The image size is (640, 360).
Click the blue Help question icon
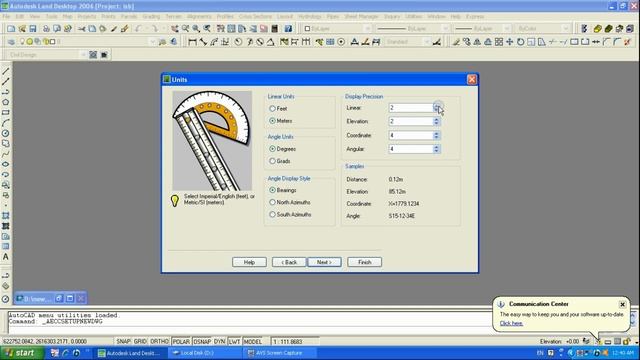point(288,29)
